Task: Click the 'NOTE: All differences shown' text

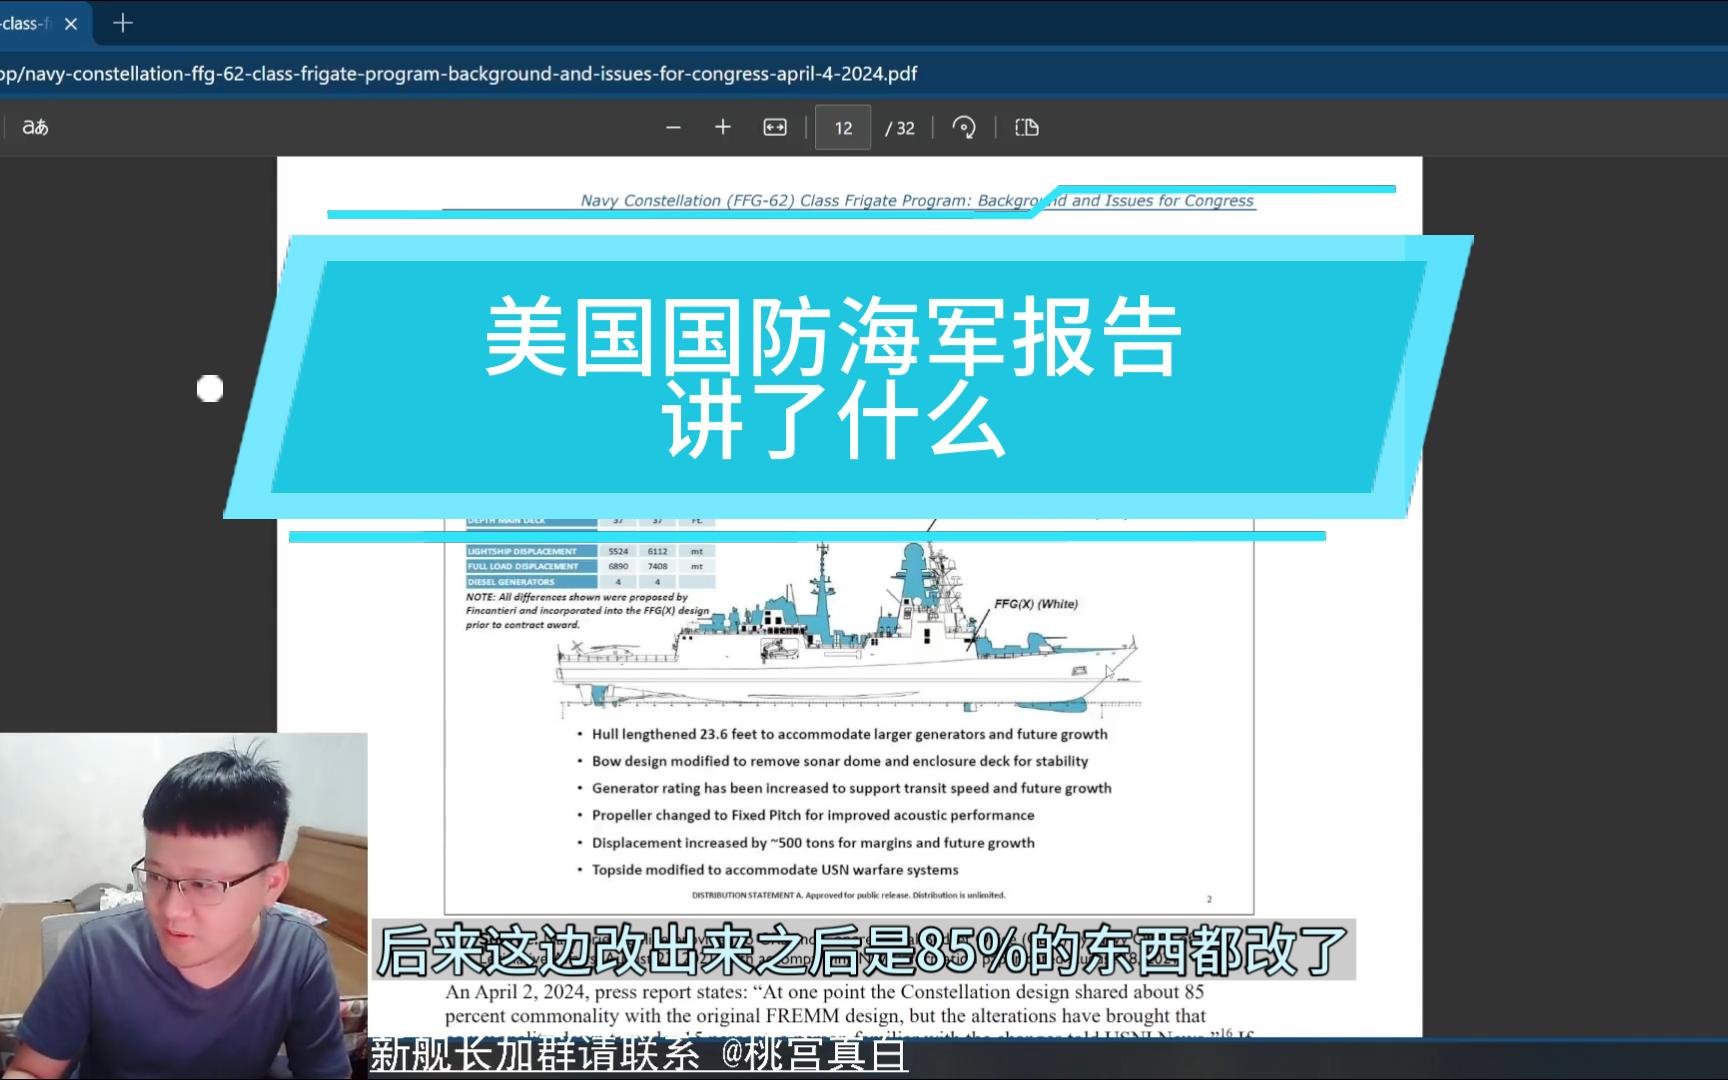Action: [x=587, y=611]
